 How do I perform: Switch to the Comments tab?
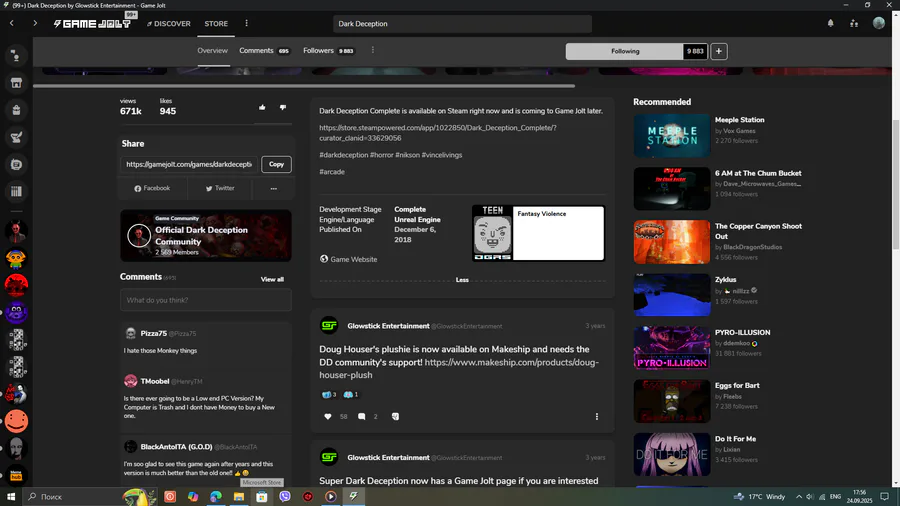click(264, 50)
